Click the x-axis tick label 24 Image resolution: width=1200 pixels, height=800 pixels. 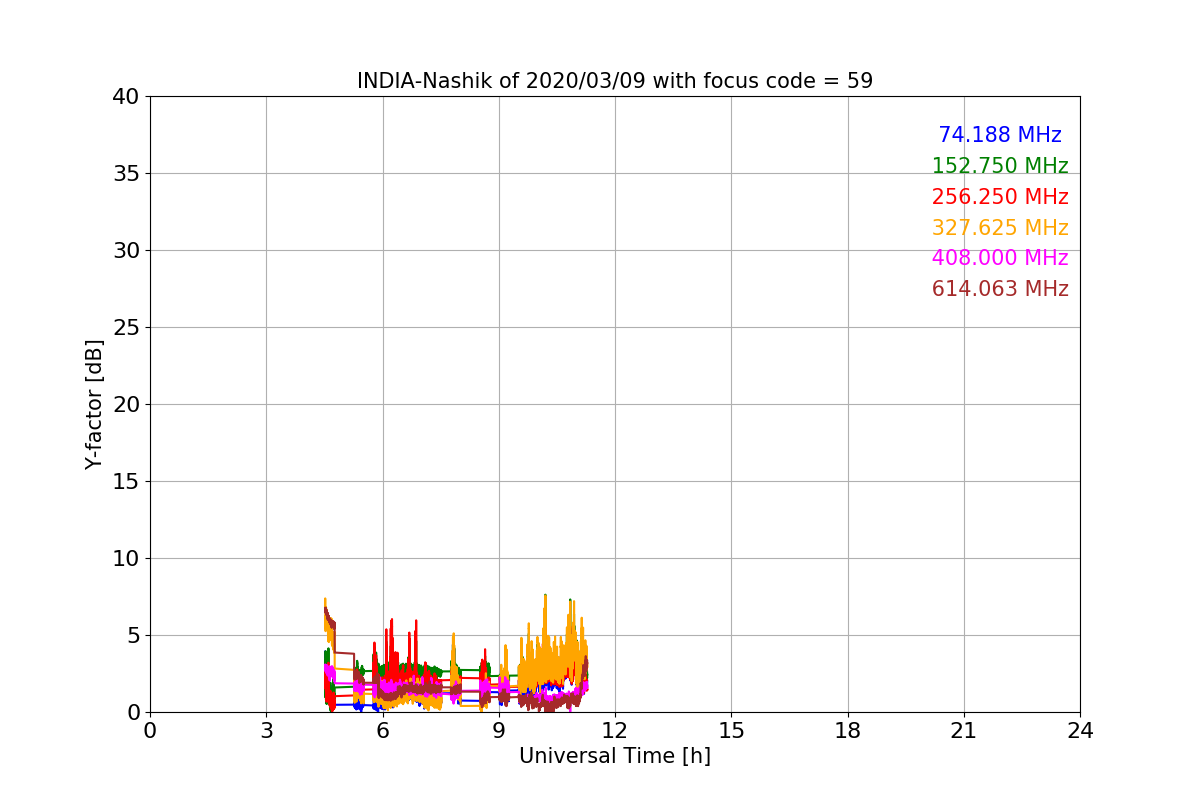click(1080, 731)
